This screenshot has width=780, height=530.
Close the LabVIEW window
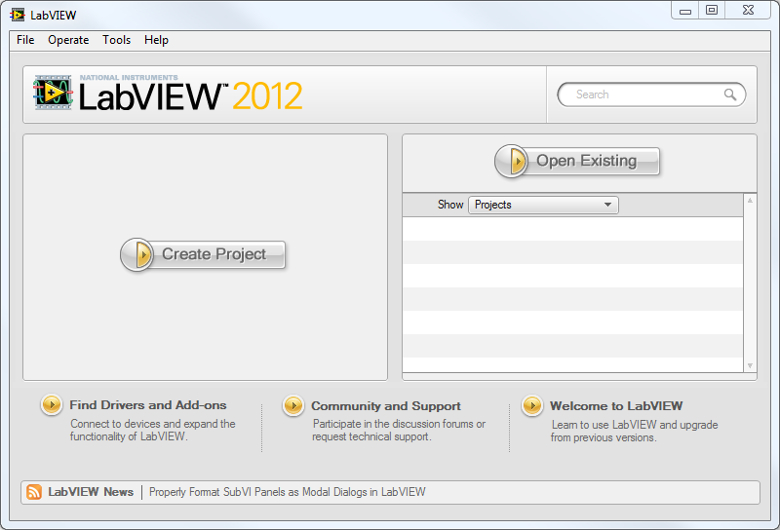748,10
